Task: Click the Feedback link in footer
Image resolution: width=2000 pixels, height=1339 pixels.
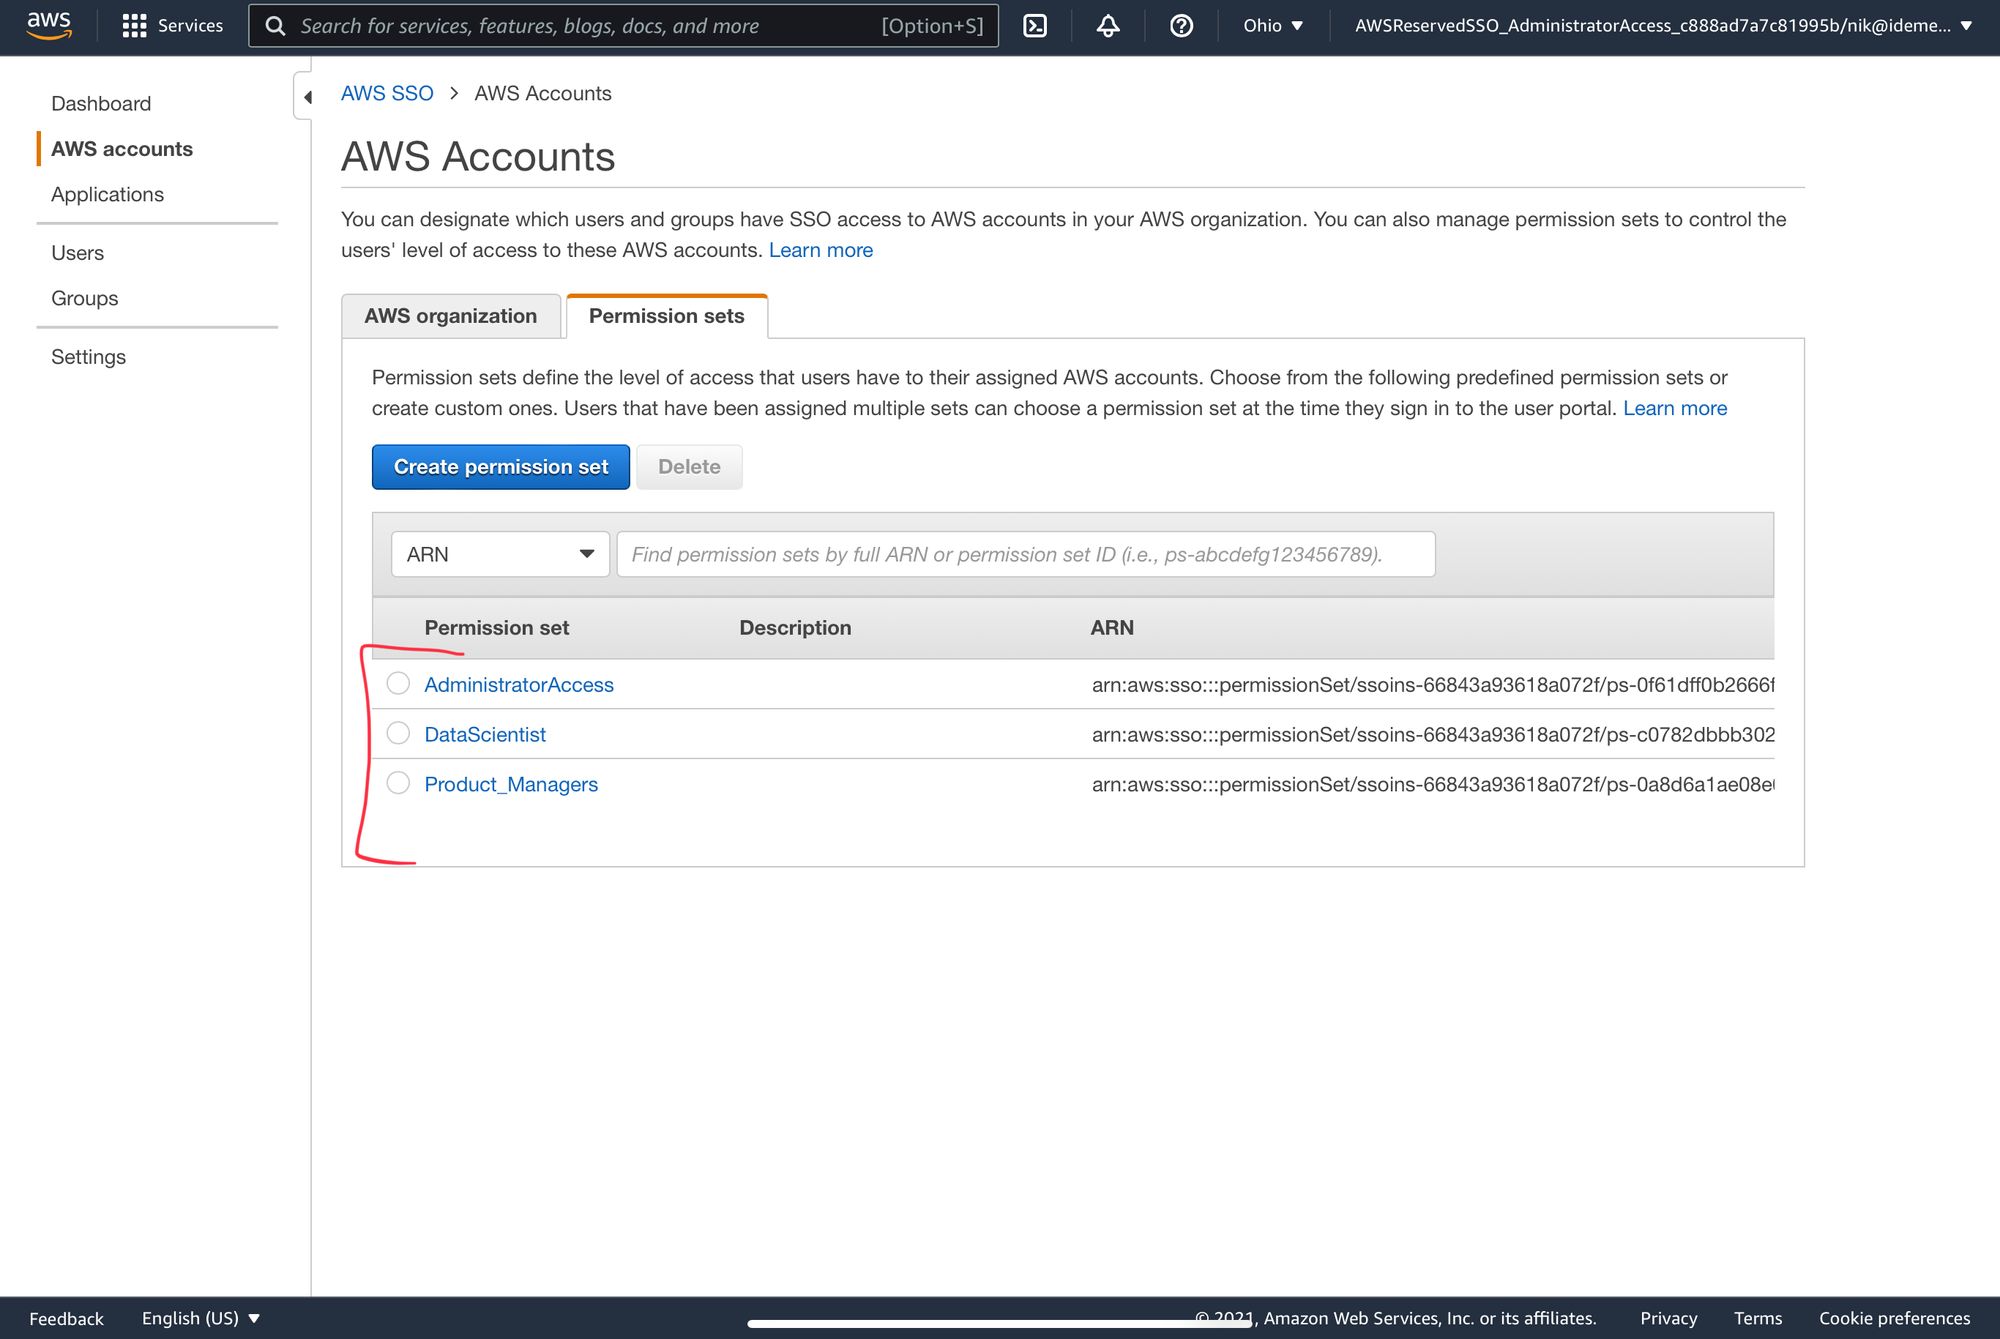Action: 66,1318
